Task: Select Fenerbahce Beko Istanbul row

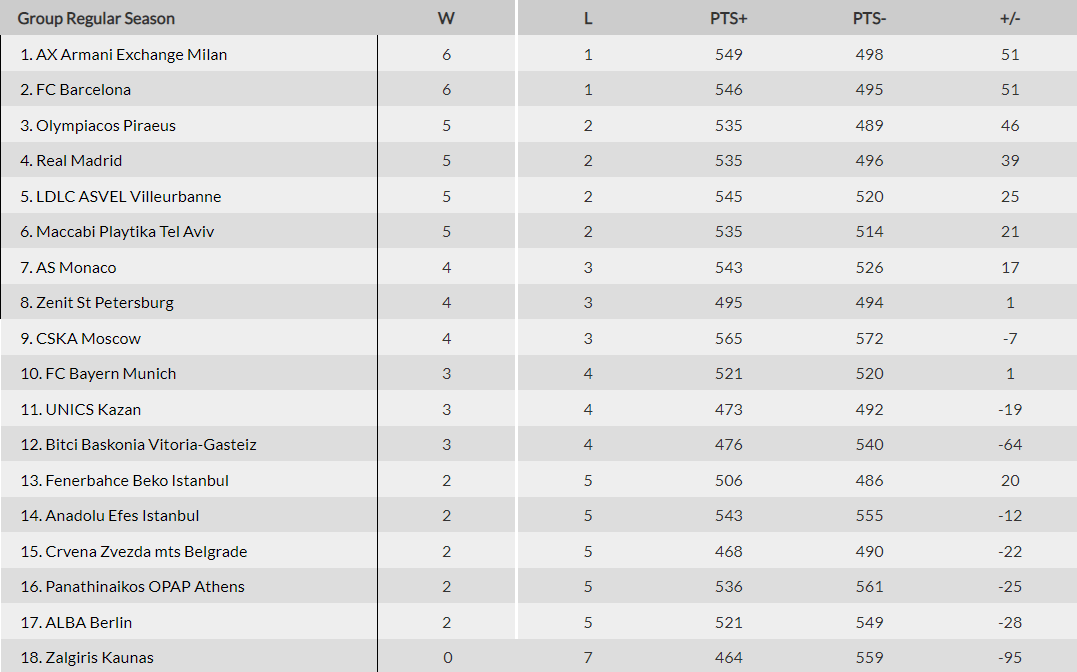Action: click(x=137, y=480)
